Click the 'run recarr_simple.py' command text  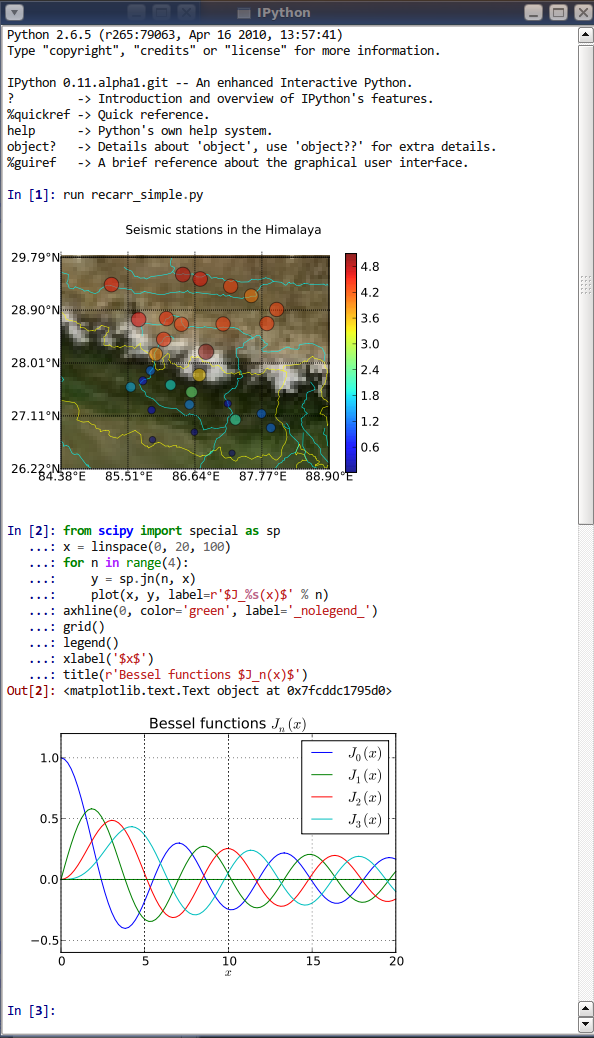point(133,195)
